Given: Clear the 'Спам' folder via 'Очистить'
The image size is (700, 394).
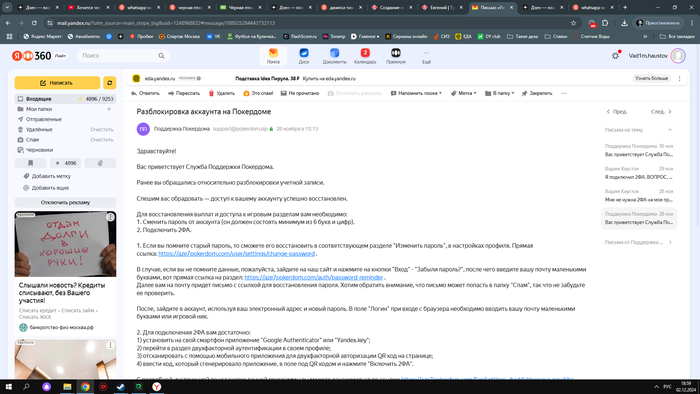Looking at the screenshot, I should point(102,140).
